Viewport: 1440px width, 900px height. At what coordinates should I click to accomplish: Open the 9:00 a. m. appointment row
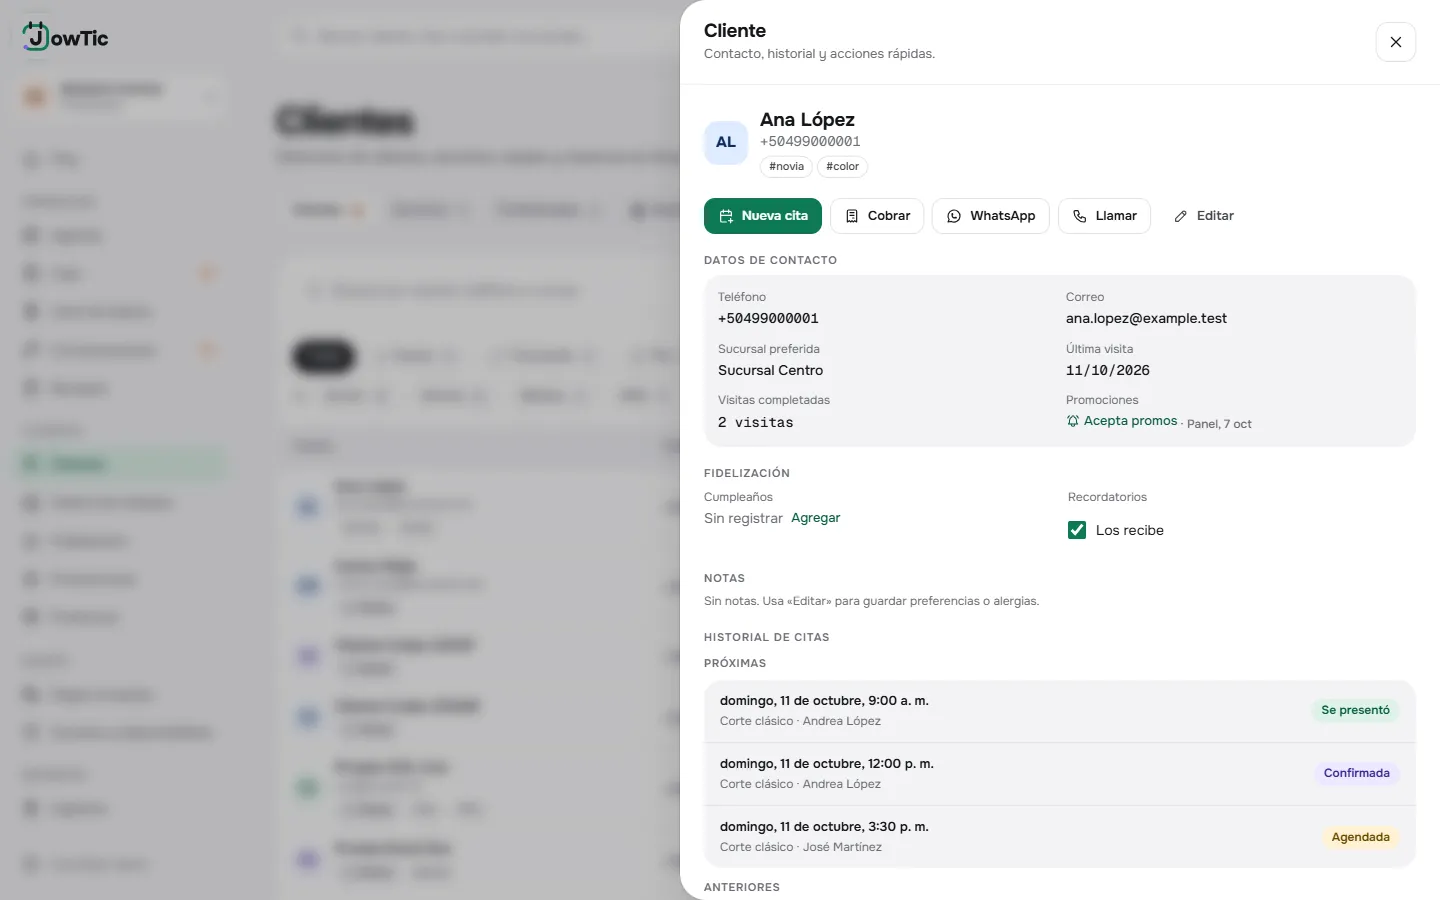1060,711
